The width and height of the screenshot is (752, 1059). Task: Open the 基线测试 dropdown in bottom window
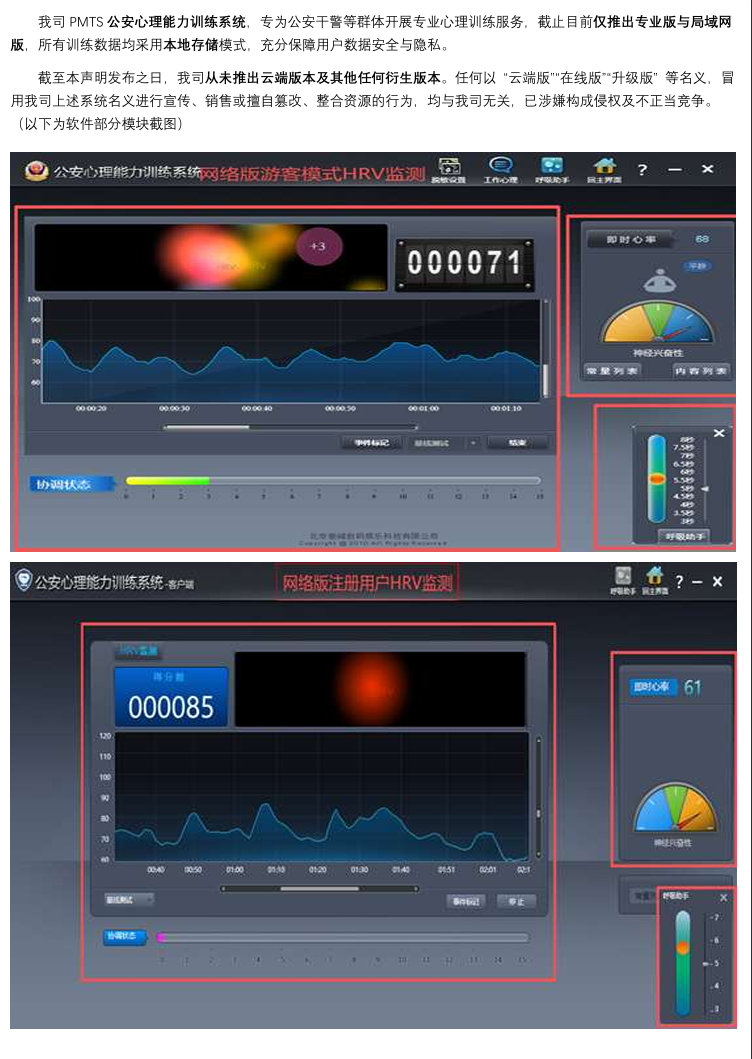129,900
